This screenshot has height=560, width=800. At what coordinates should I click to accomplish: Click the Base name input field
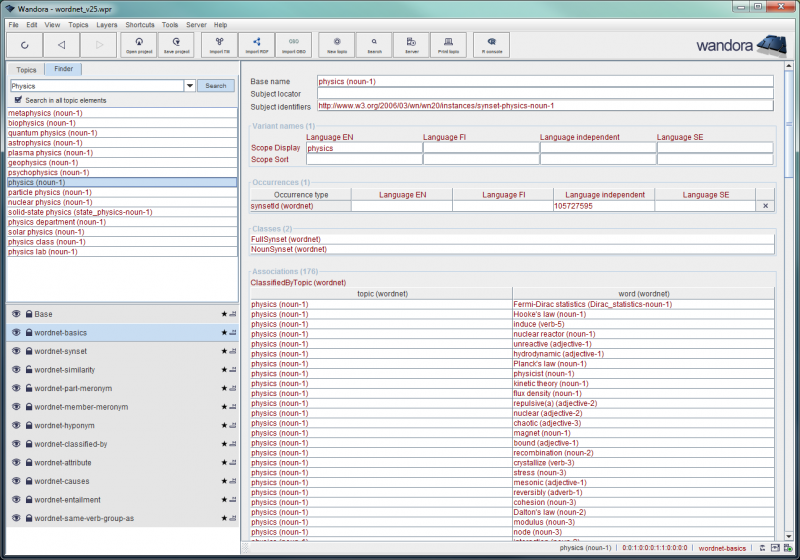point(545,81)
